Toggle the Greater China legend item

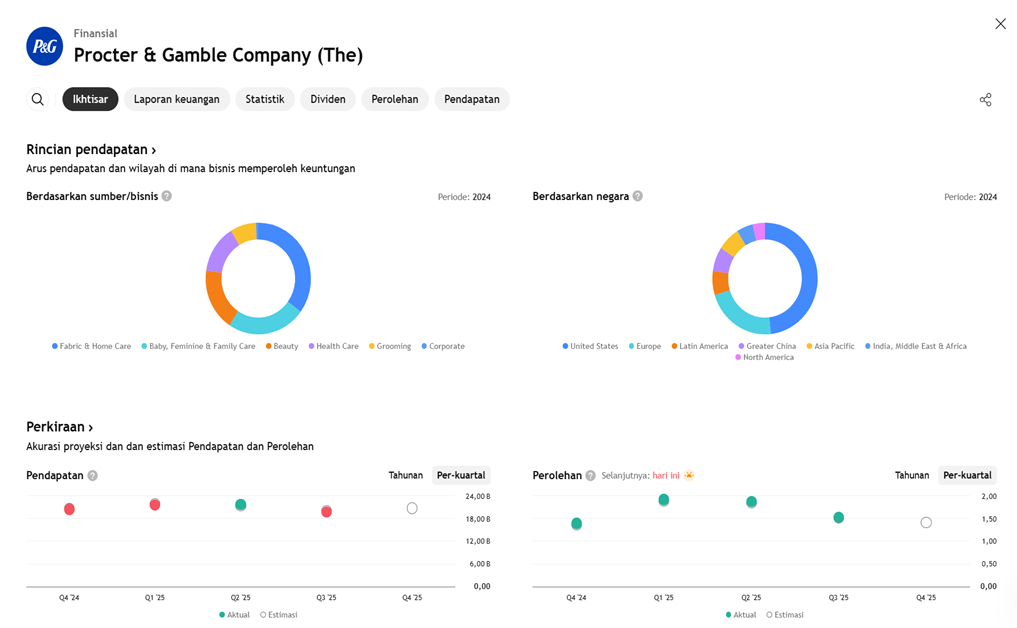767,346
